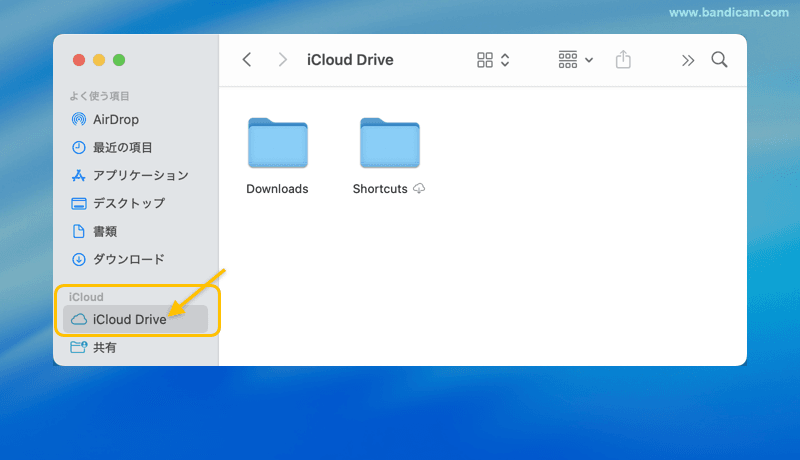Show more toolbar items via double chevron

click(688, 61)
